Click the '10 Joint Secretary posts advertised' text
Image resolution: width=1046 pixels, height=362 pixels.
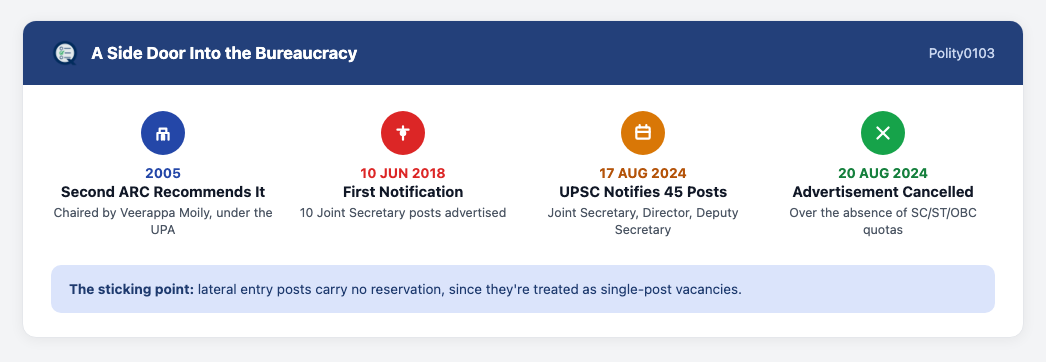[x=403, y=213]
